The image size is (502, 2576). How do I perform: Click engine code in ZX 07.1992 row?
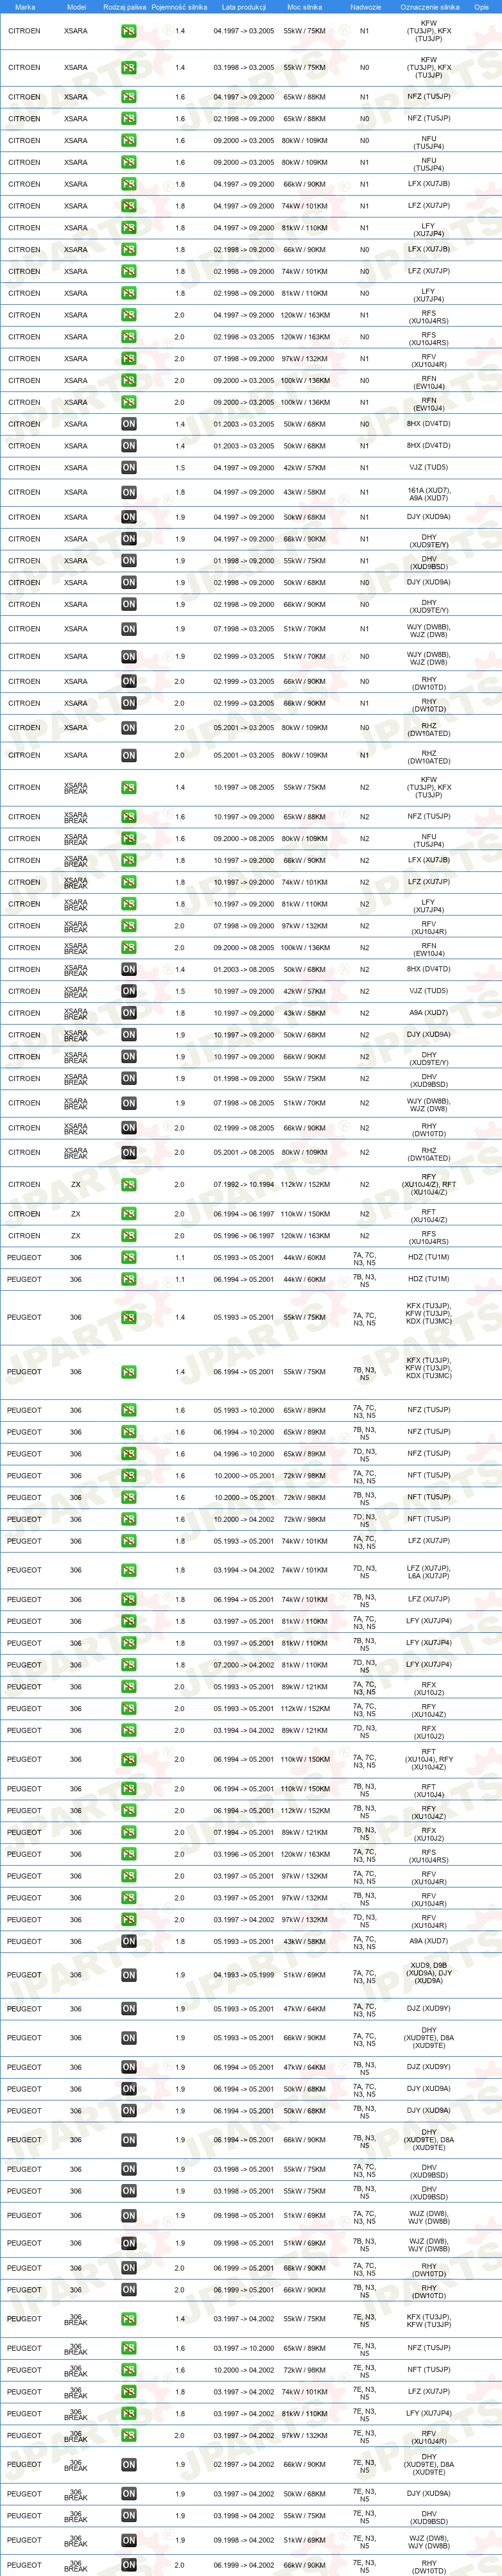(429, 1184)
